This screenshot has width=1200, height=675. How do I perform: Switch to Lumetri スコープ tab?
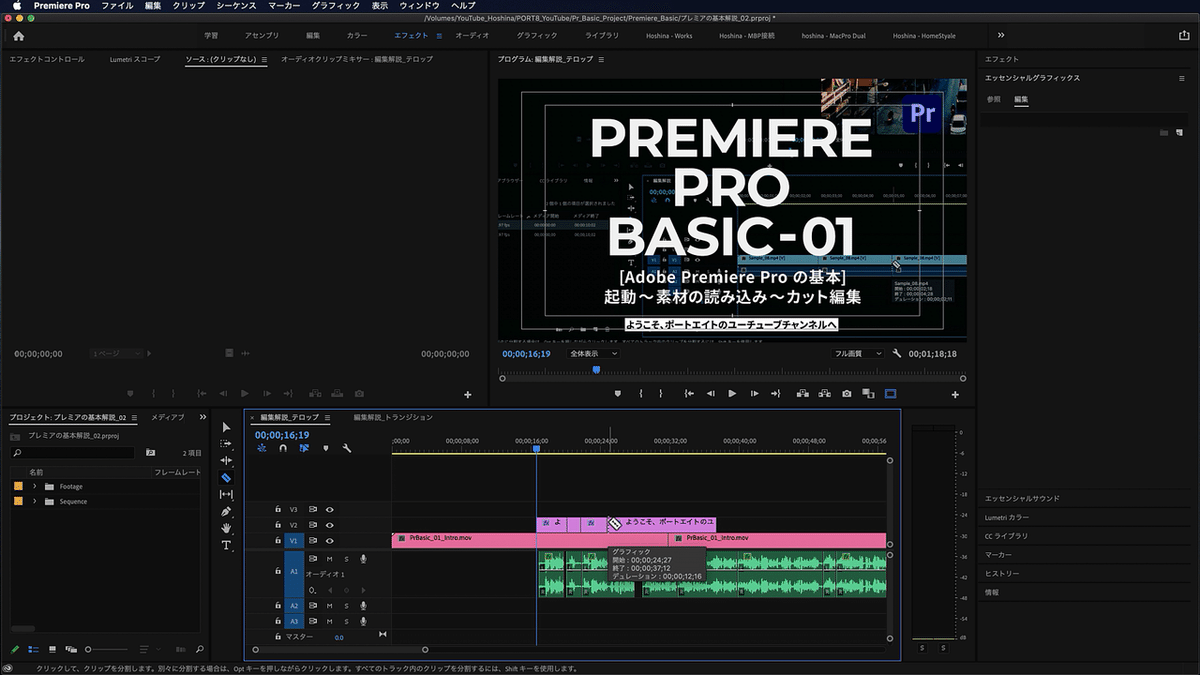[x=135, y=60]
